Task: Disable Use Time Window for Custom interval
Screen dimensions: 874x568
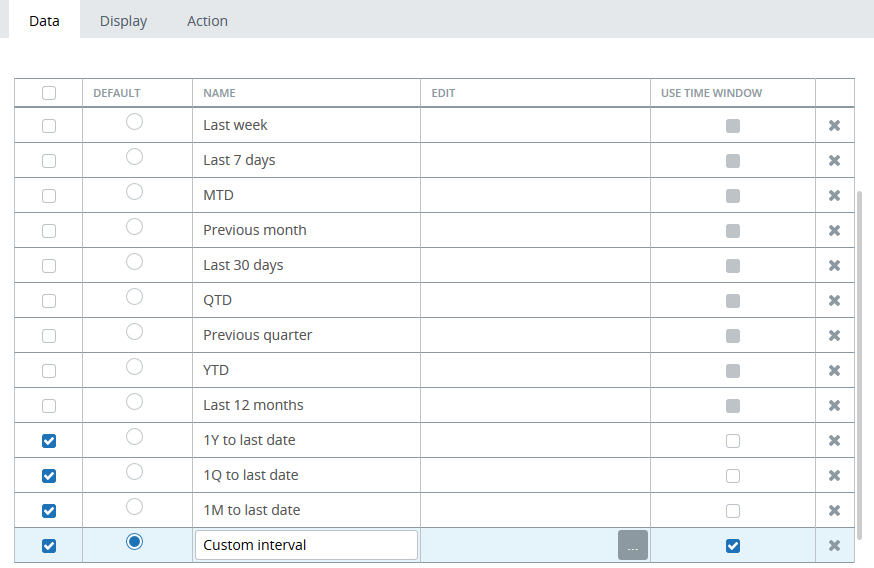Action: [733, 546]
